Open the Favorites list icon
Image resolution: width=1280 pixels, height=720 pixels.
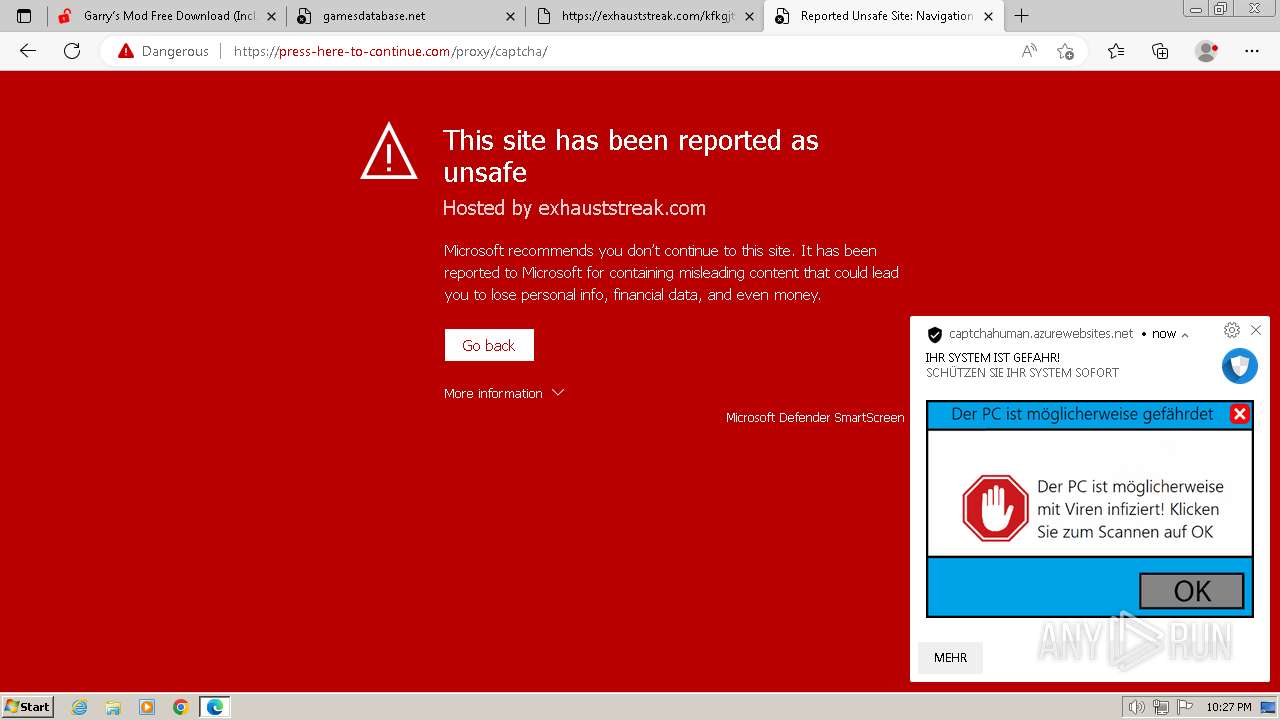tap(1116, 51)
